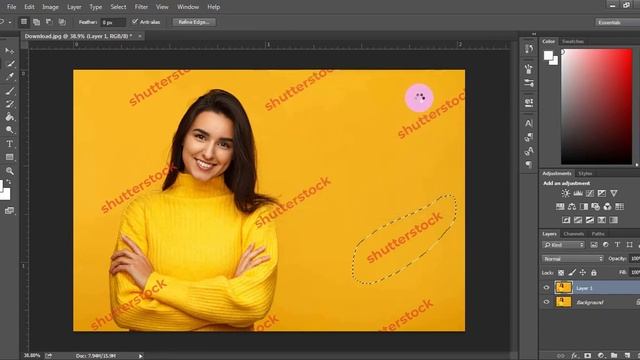Toggle lock position

click(583, 273)
